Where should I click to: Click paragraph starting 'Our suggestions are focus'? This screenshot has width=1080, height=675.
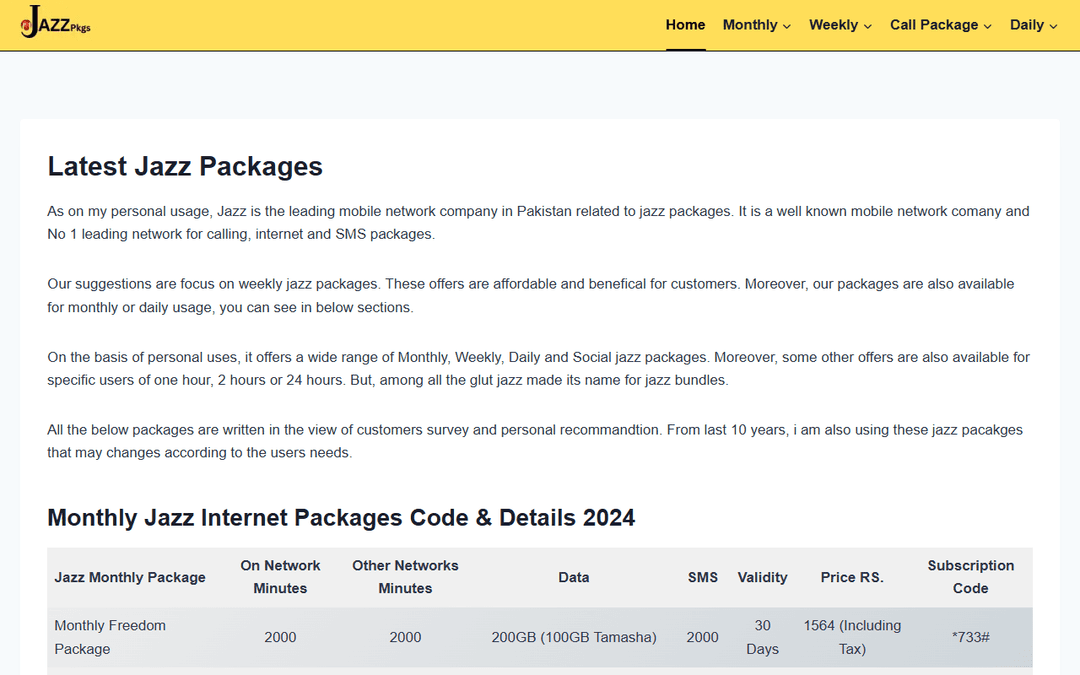531,295
